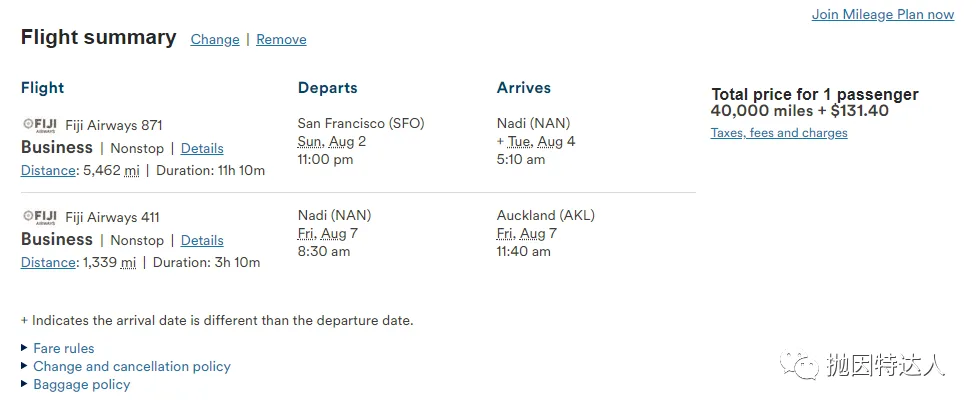Viewport: 977px width, 408px height.
Task: Expand the Fare rules section
Action: pyautogui.click(x=64, y=348)
